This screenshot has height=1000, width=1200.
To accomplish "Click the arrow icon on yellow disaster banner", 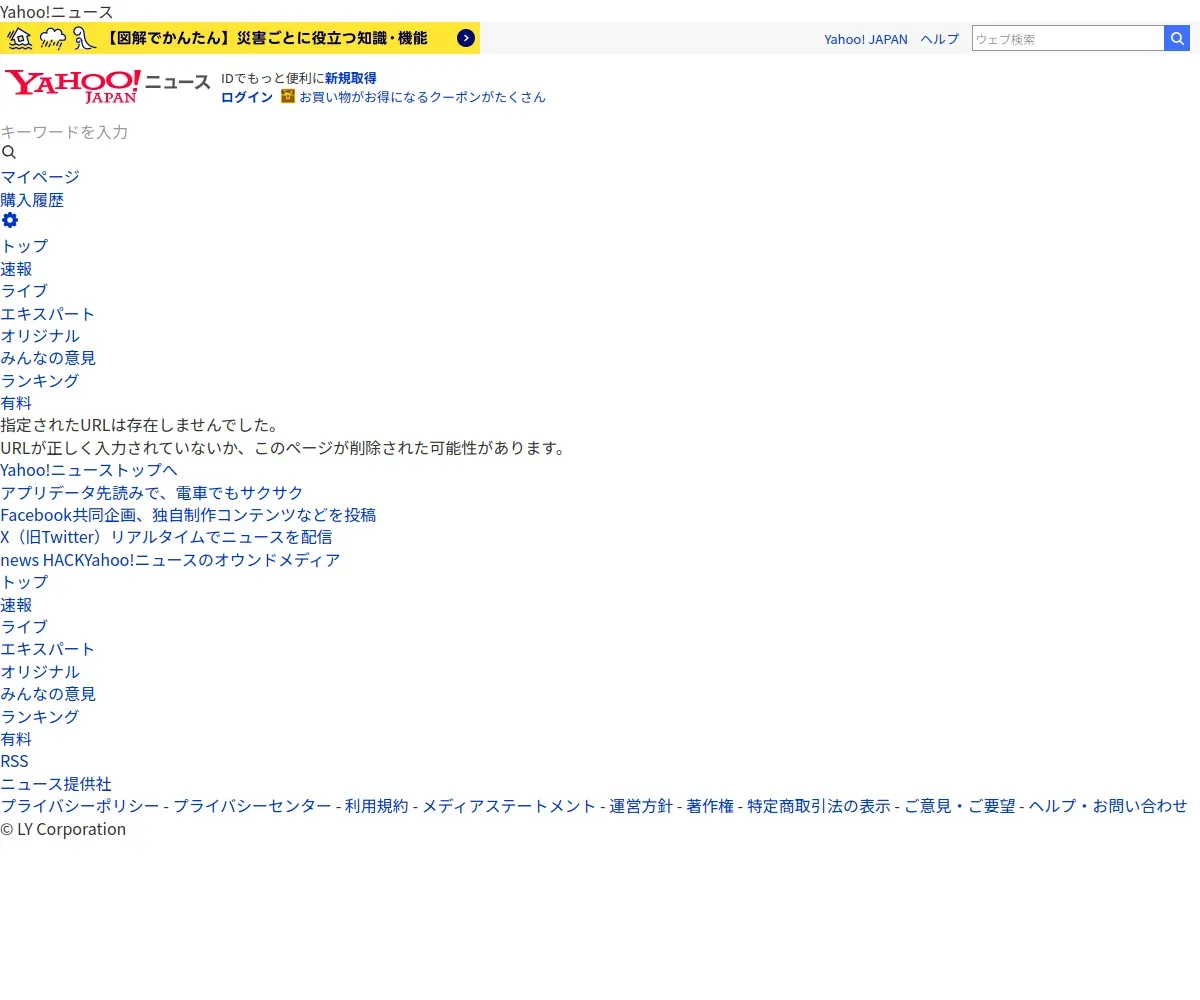I will [x=465, y=38].
